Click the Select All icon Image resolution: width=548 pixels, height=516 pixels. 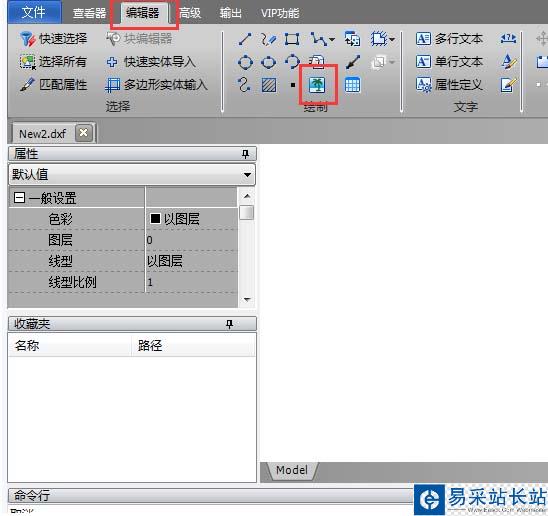(x=28, y=62)
